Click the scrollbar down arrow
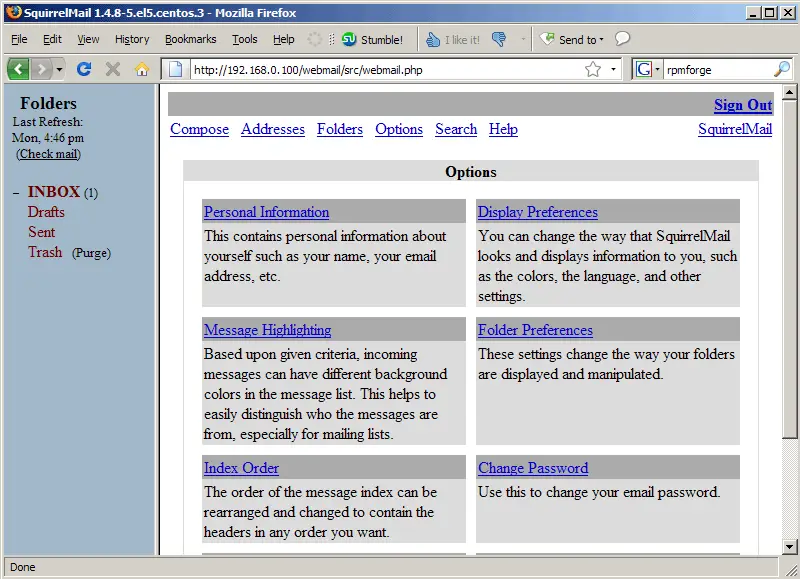Viewport: 800px width, 579px height. tap(789, 547)
